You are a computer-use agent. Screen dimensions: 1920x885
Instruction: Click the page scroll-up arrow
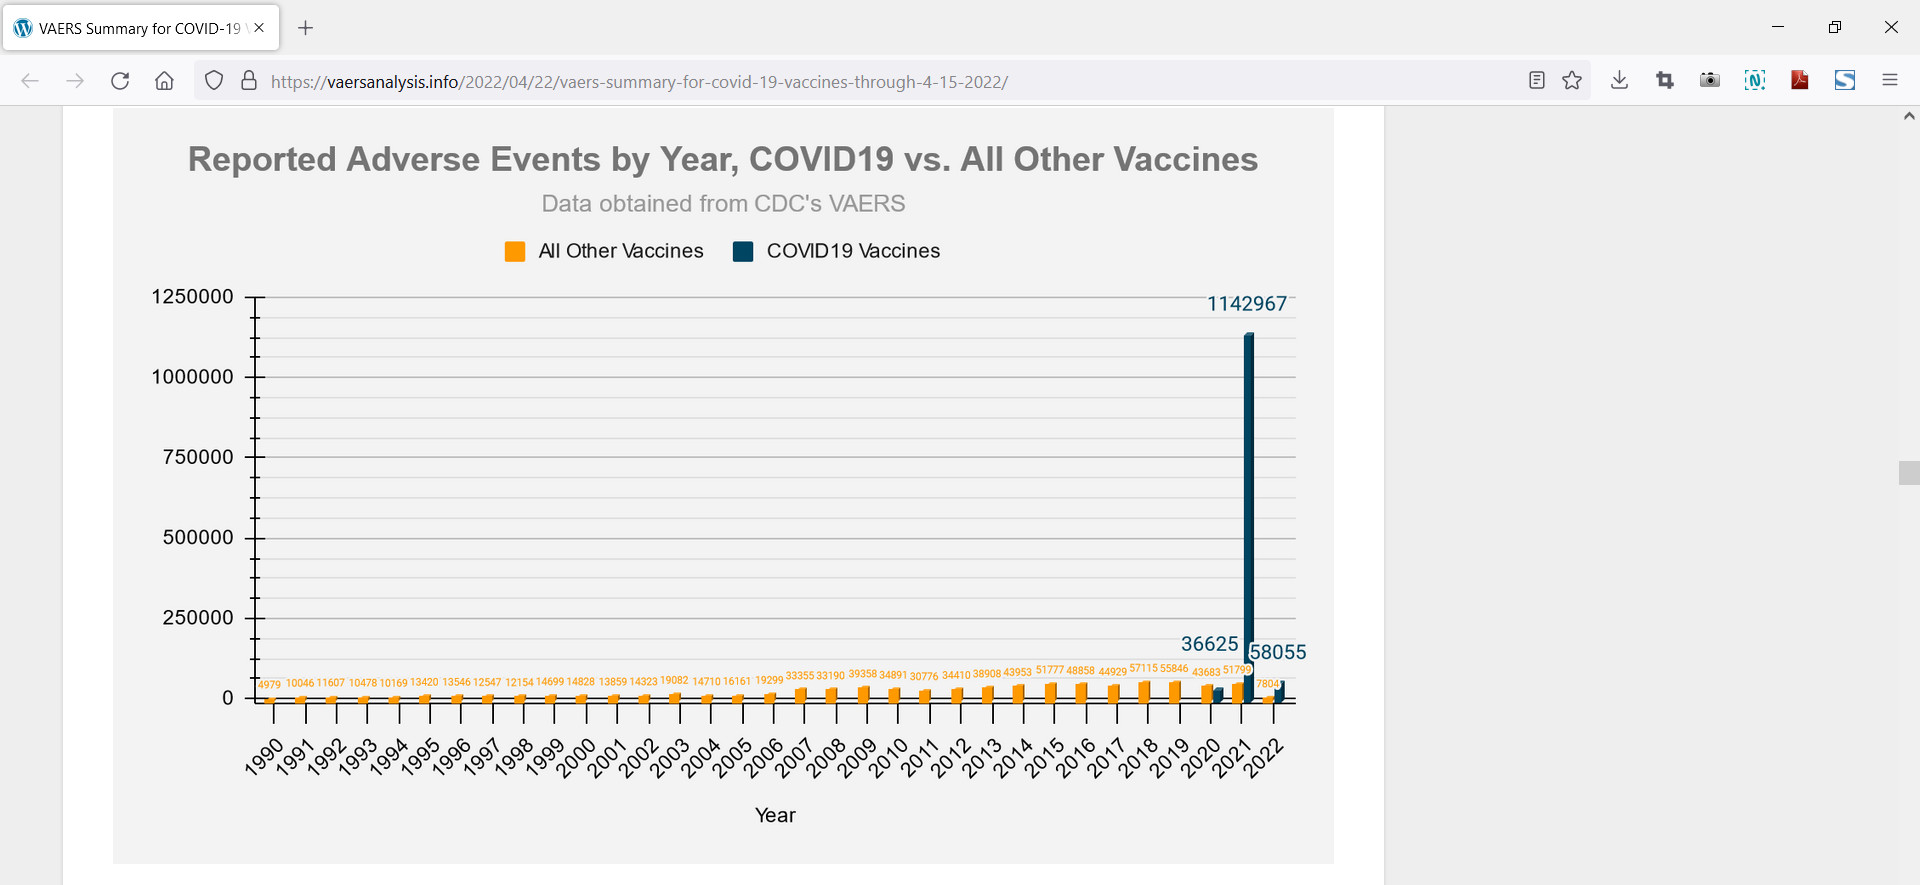coord(1909,117)
